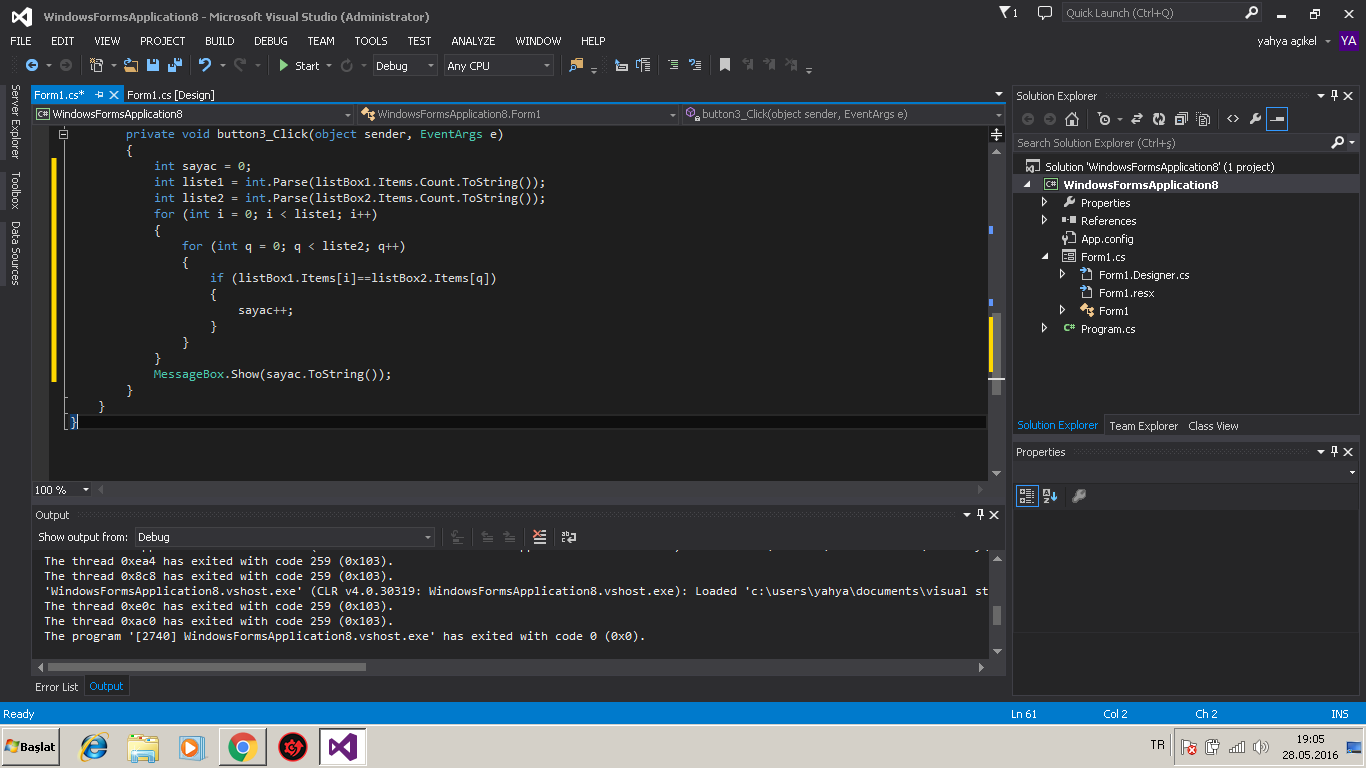Click the Find in Files toolbar icon
The height and width of the screenshot is (768, 1366).
(576, 65)
